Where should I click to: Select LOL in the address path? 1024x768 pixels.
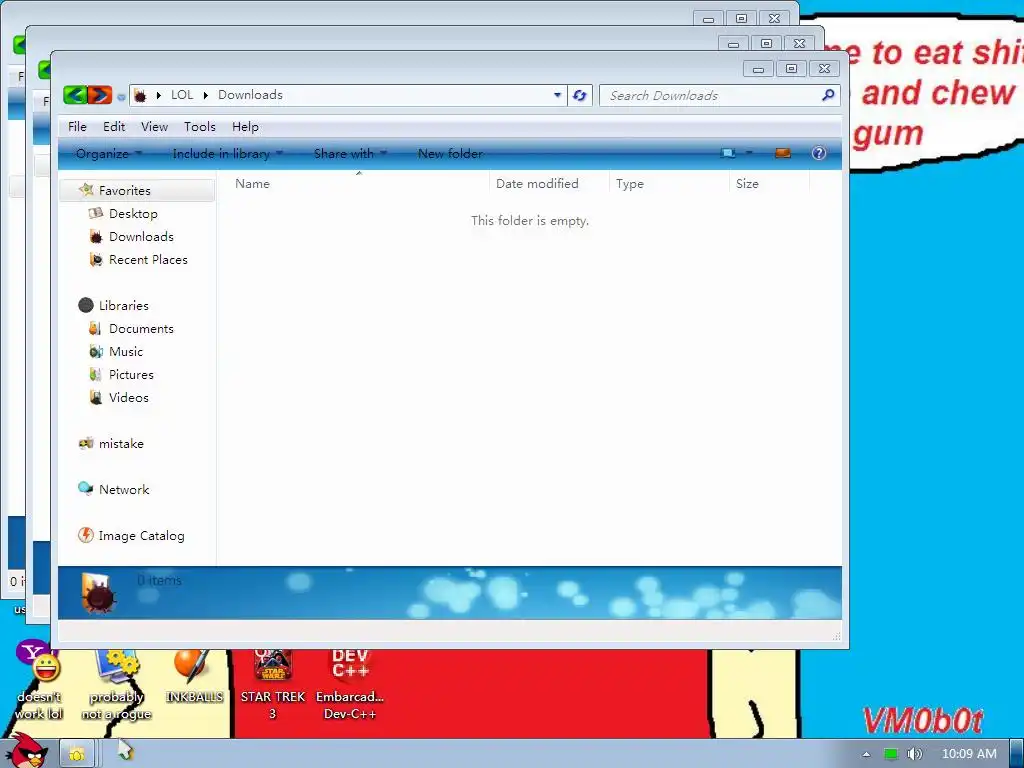(x=182, y=95)
